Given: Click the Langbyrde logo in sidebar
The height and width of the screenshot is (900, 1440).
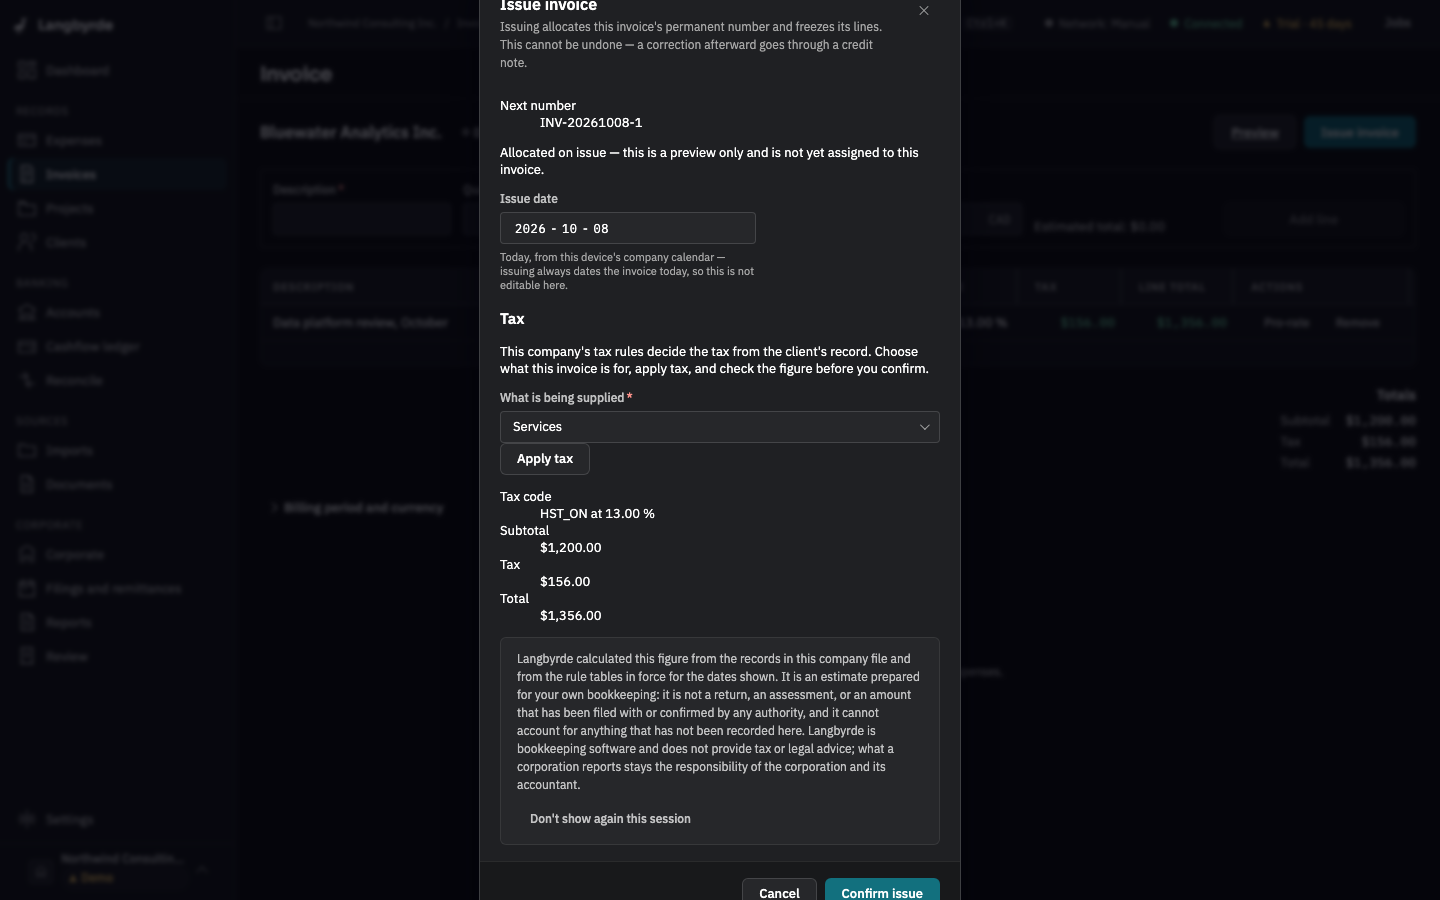Looking at the screenshot, I should [64, 25].
